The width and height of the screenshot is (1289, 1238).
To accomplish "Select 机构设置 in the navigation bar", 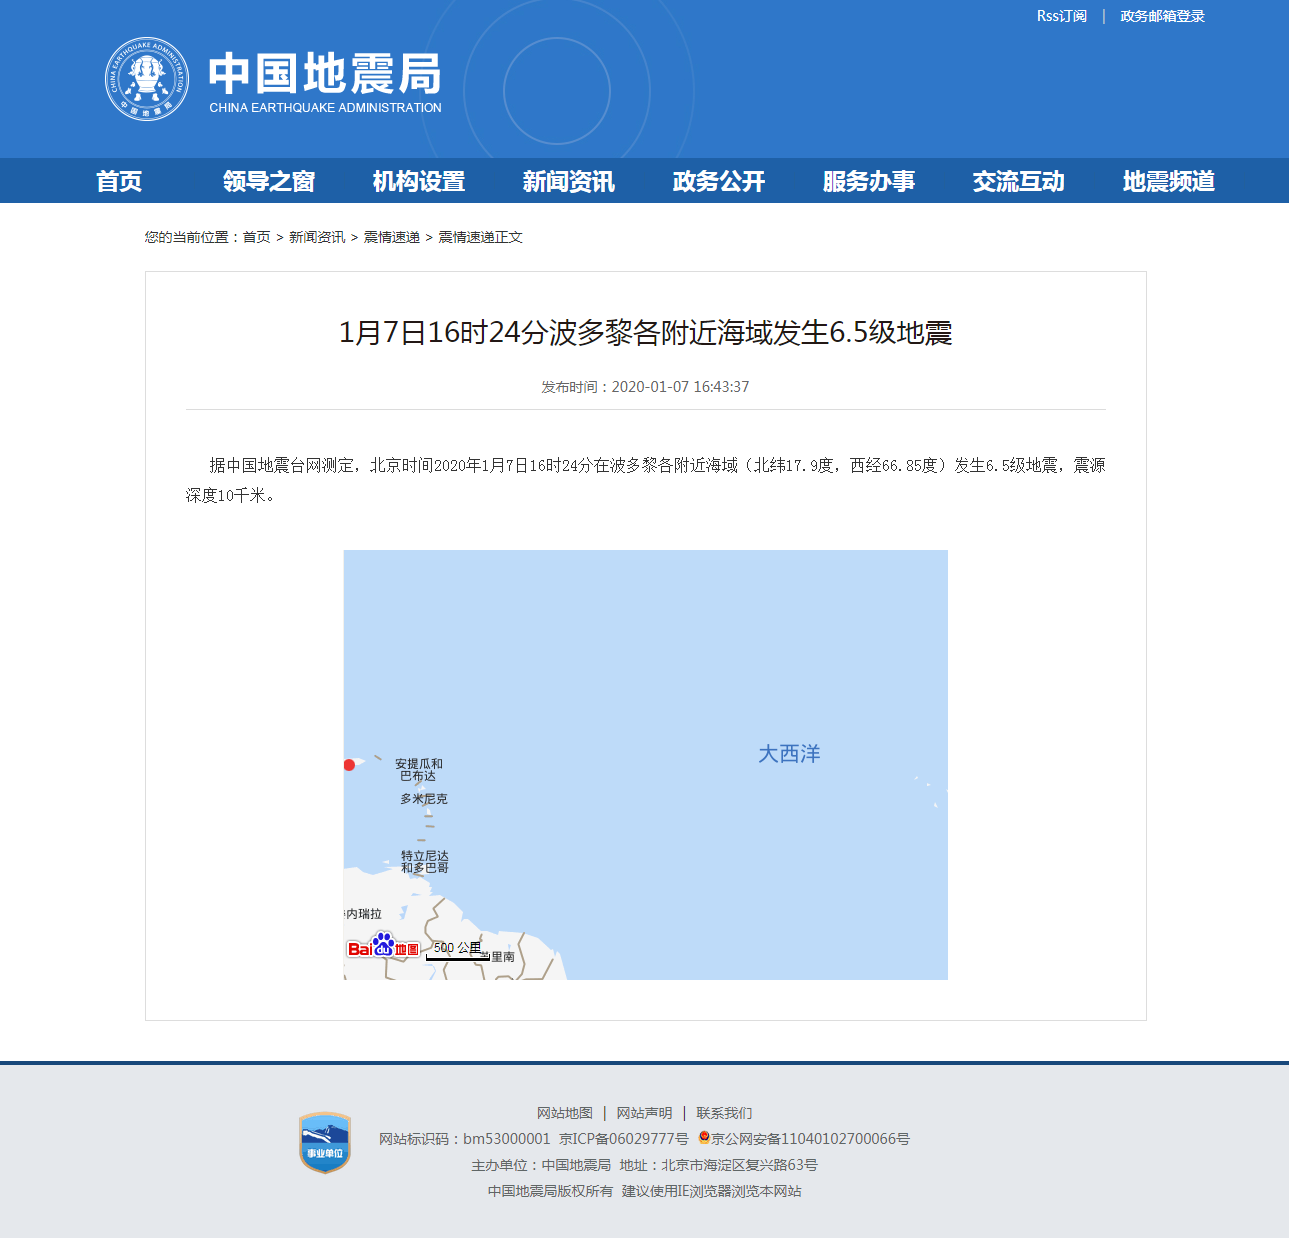I will [x=419, y=181].
